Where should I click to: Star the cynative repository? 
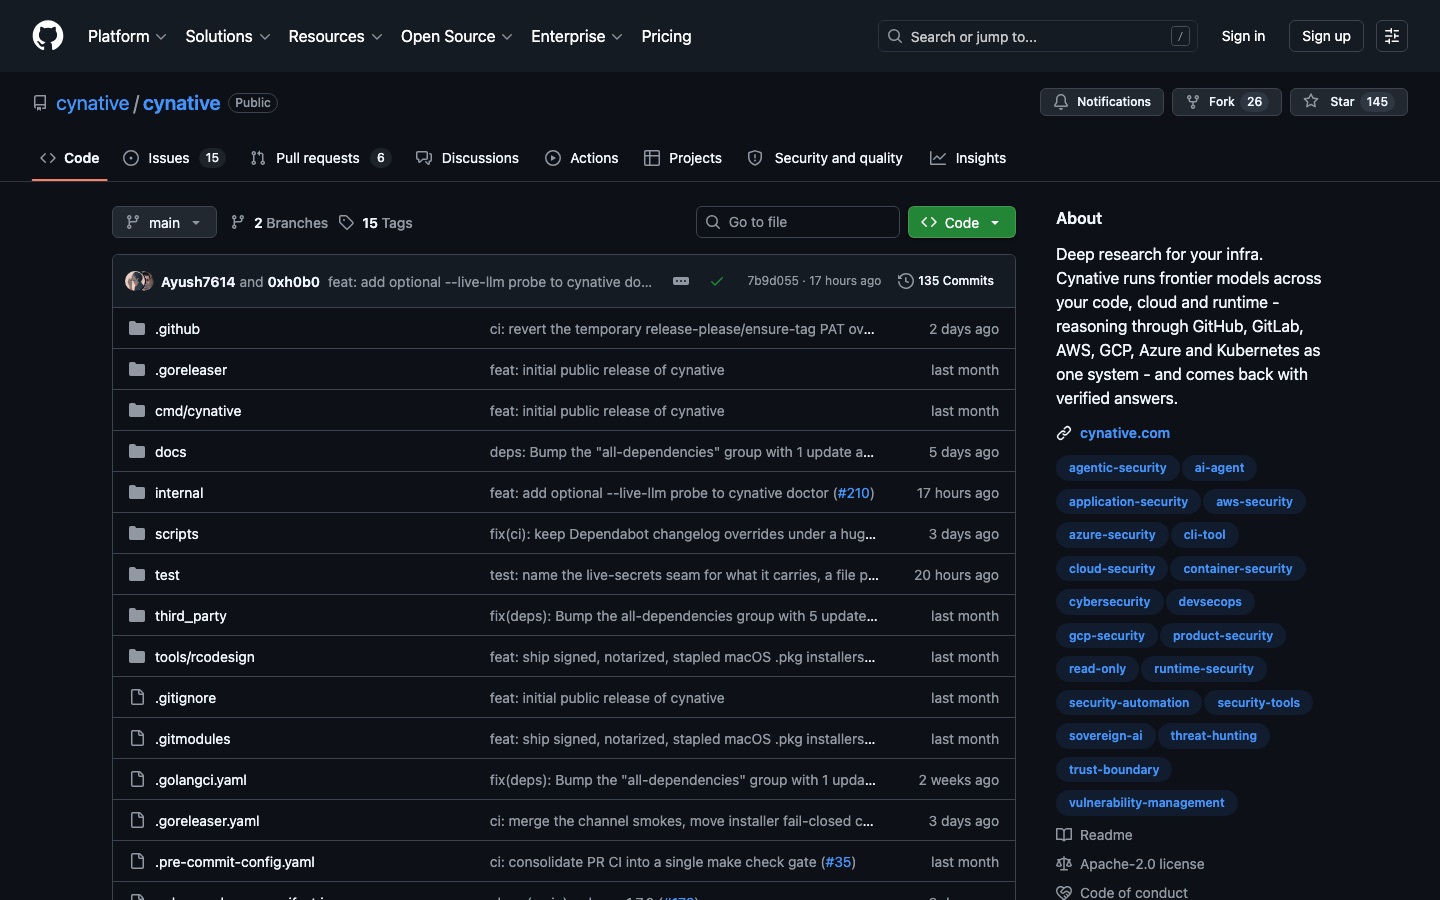(x=1348, y=102)
